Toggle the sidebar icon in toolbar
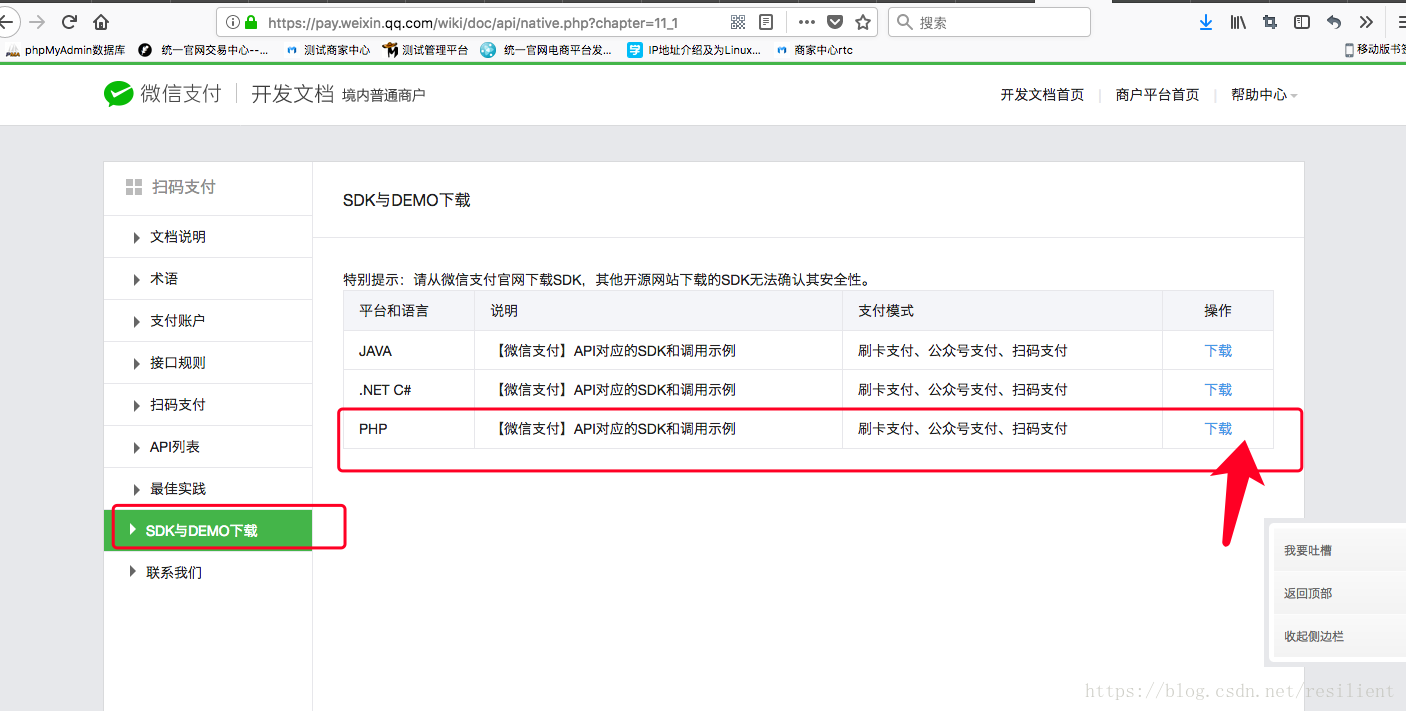Viewport: 1406px width, 711px height. 1302,22
